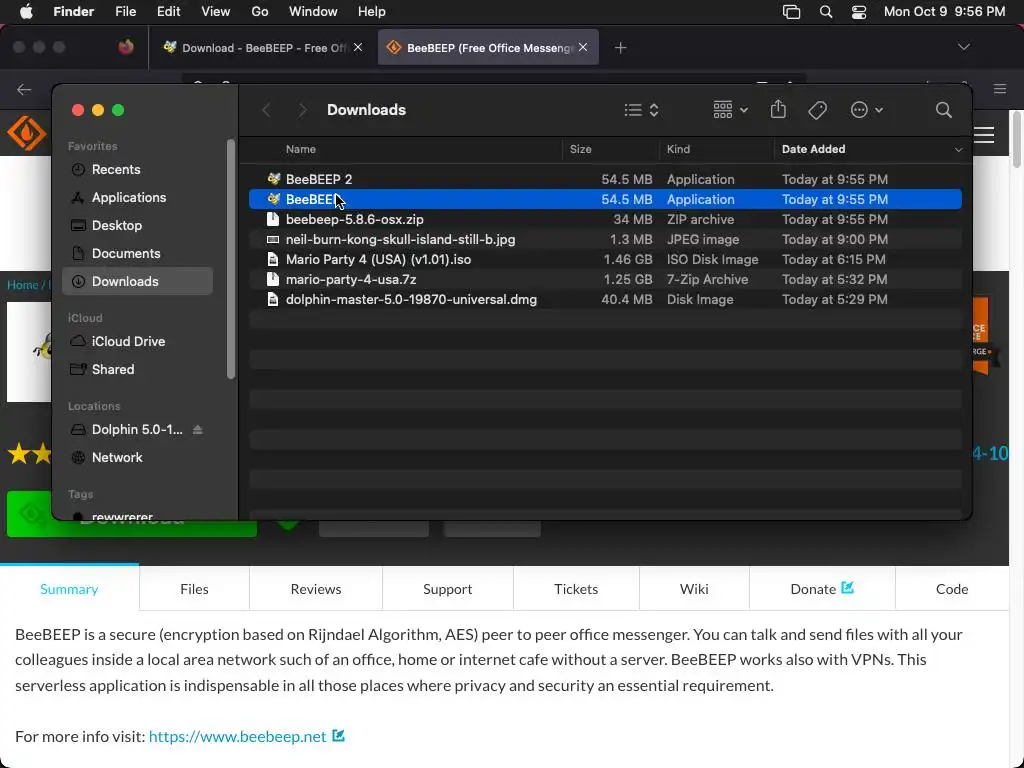Screen dimensions: 1024x768
Task: Select neil-burn-kong-skull-island-still-b.jpg file
Action: click(605, 240)
